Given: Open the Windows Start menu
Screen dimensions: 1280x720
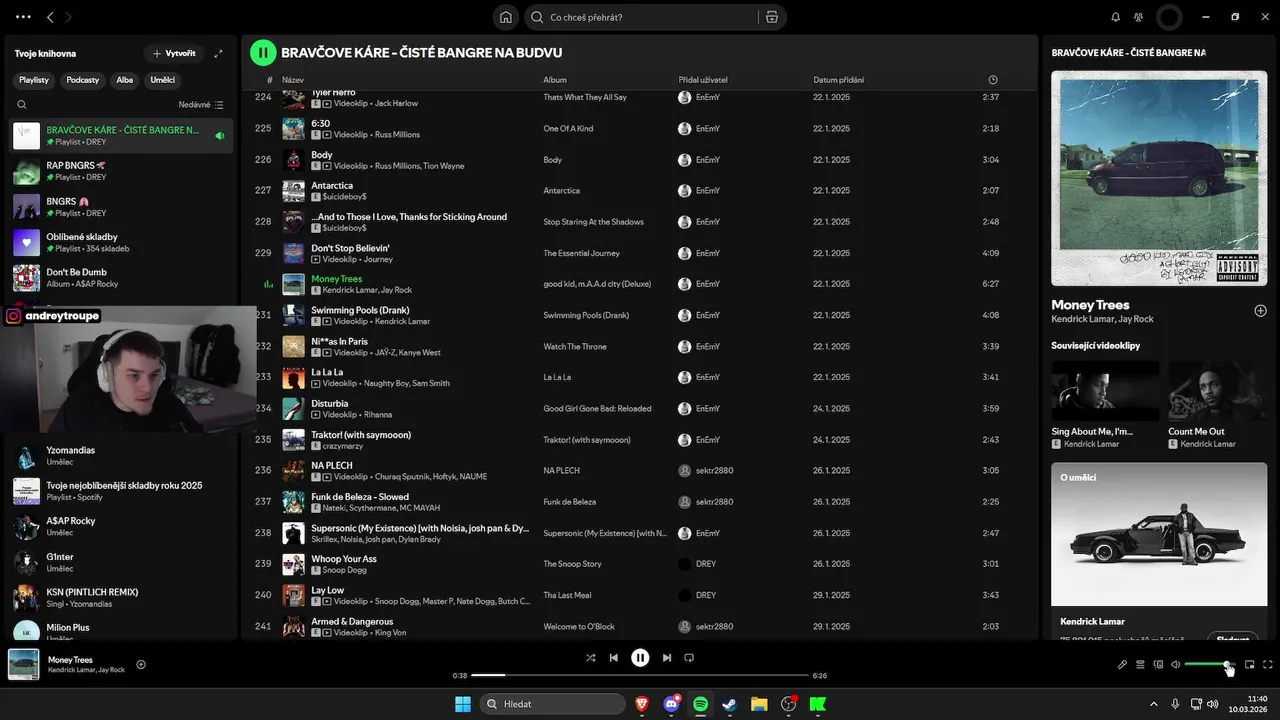Looking at the screenshot, I should 463,704.
